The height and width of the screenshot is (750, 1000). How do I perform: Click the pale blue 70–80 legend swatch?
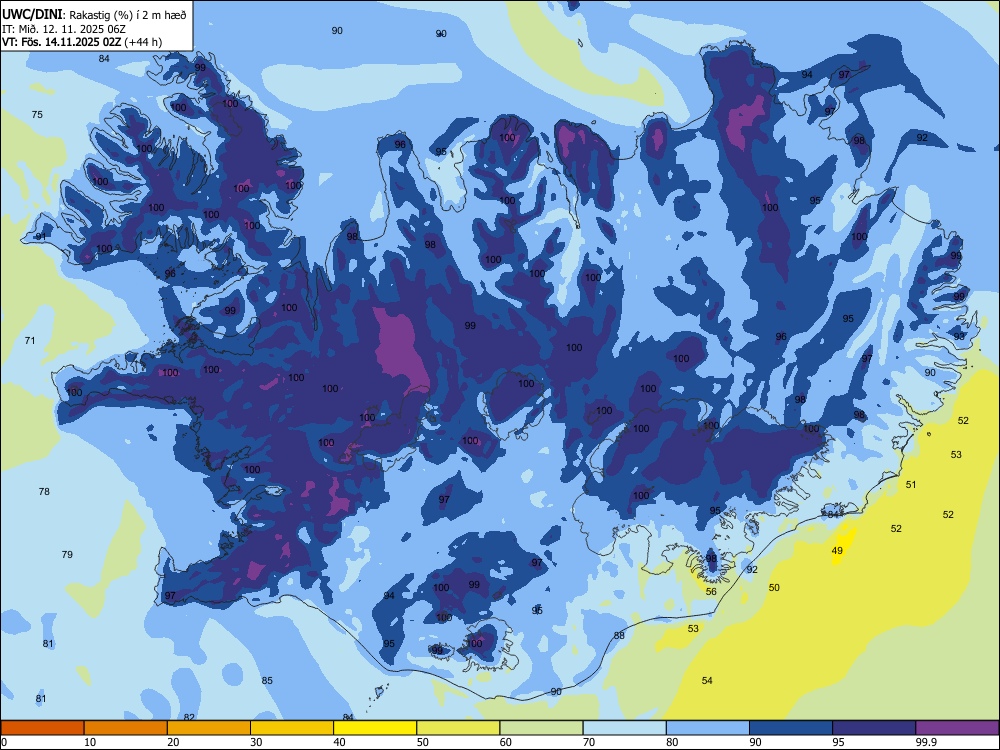tap(624, 728)
